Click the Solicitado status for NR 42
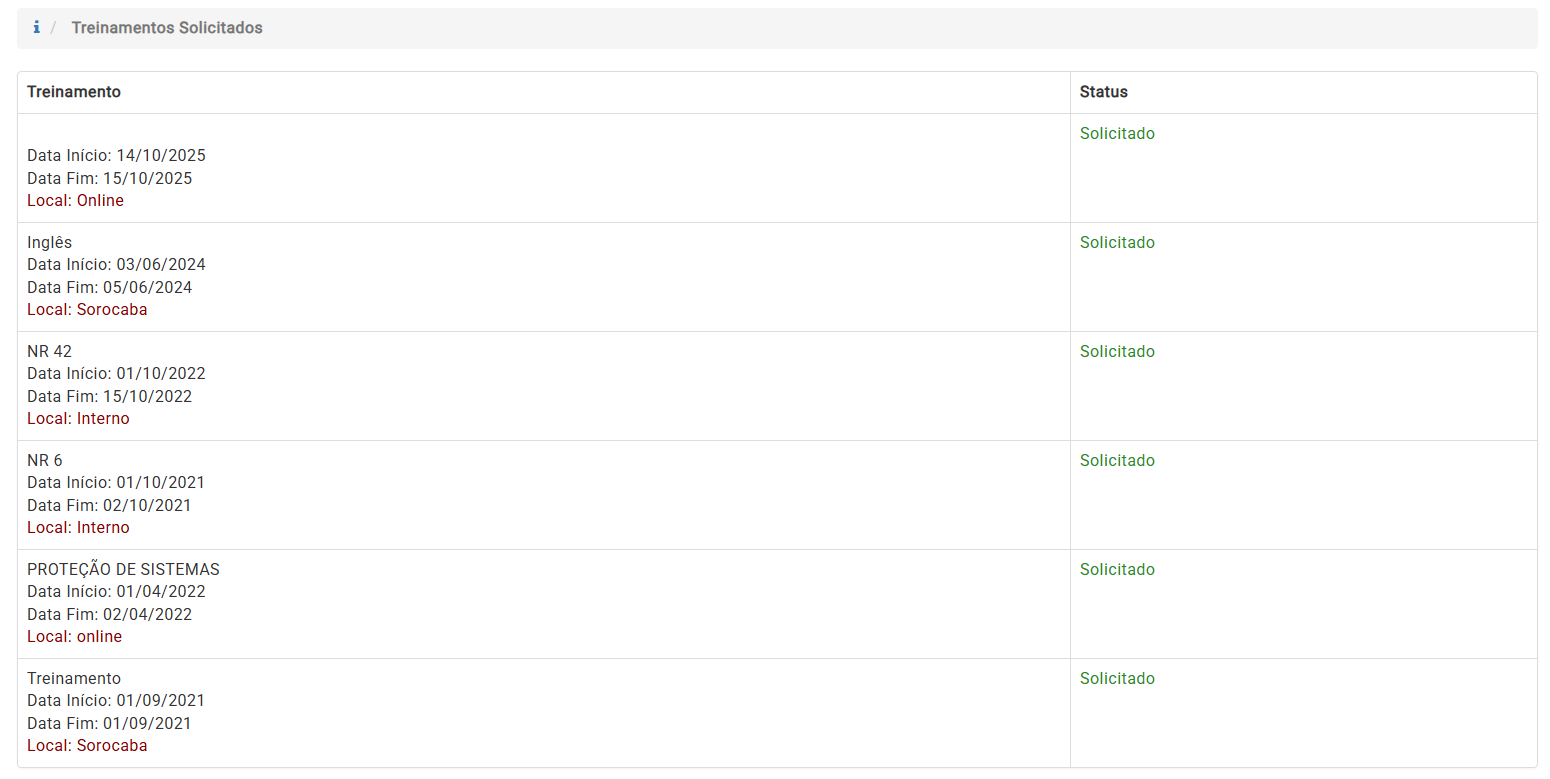The image size is (1550, 779). pyautogui.click(x=1117, y=352)
